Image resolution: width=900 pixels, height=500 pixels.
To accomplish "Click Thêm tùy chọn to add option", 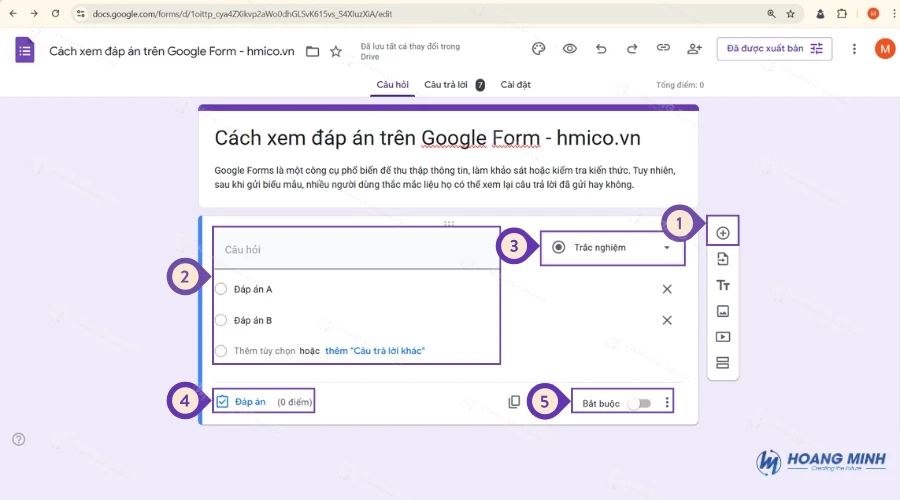I will click(265, 351).
